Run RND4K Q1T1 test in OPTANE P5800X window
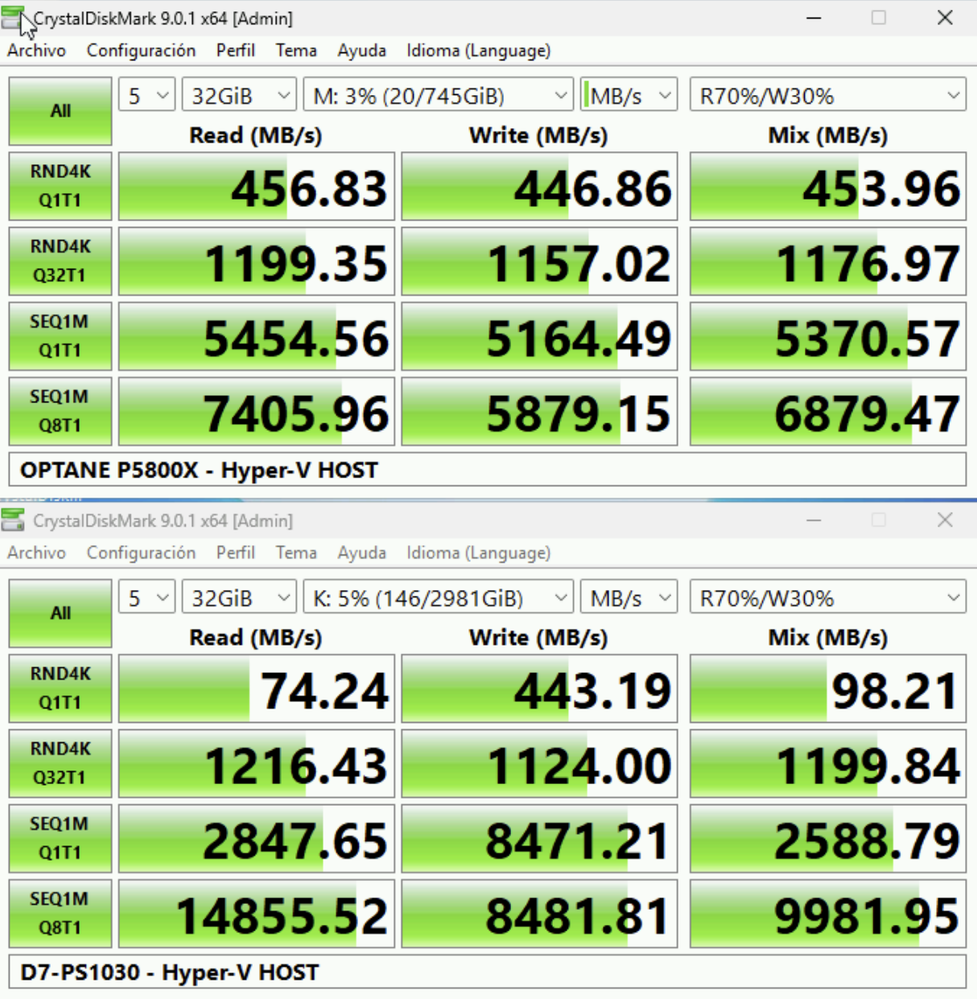The width and height of the screenshot is (977, 999). tap(61, 186)
